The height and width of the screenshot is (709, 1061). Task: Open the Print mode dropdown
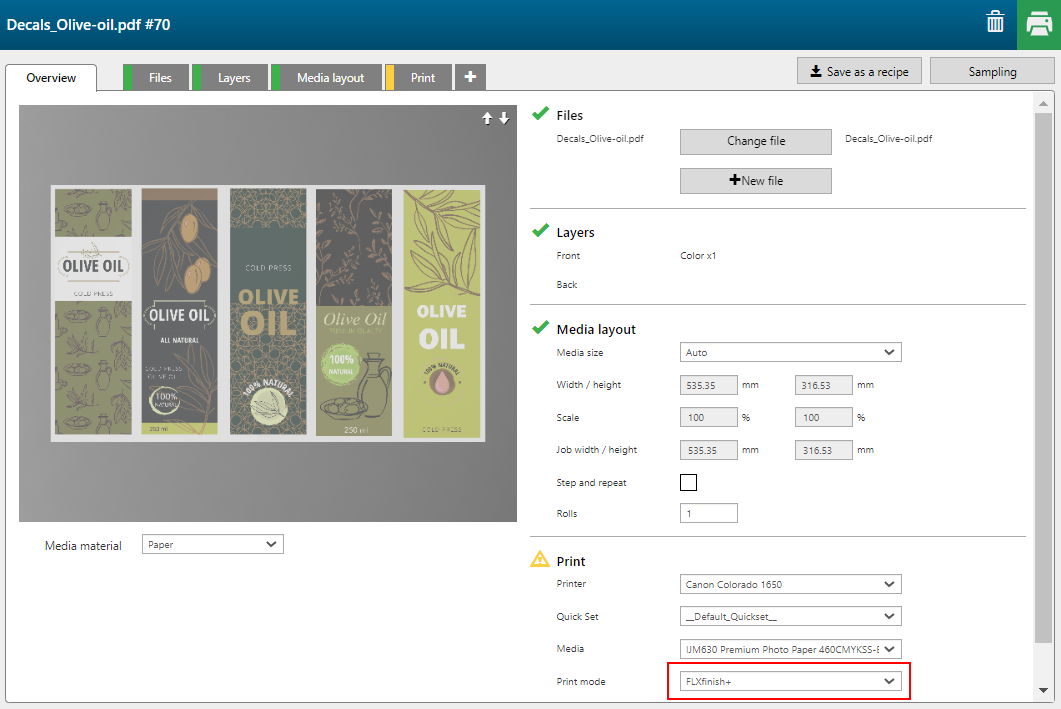pyautogui.click(x=790, y=681)
